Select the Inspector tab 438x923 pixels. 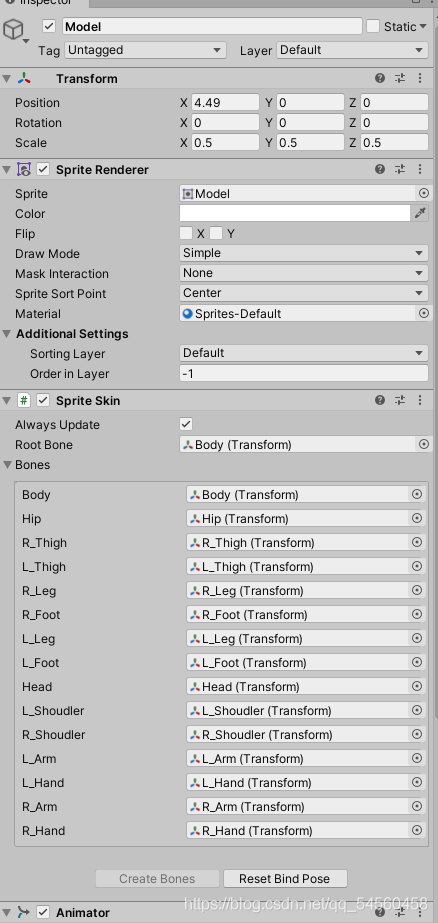click(x=44, y=3)
